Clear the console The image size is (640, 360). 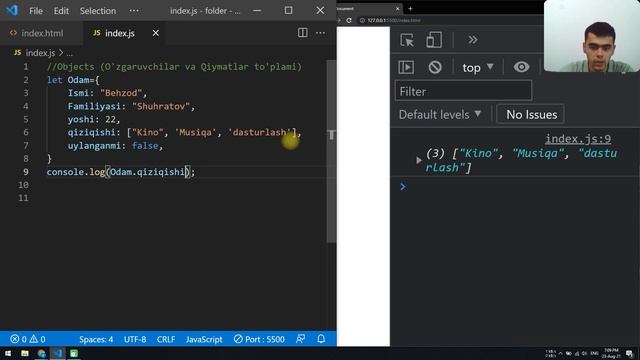[x=435, y=67]
